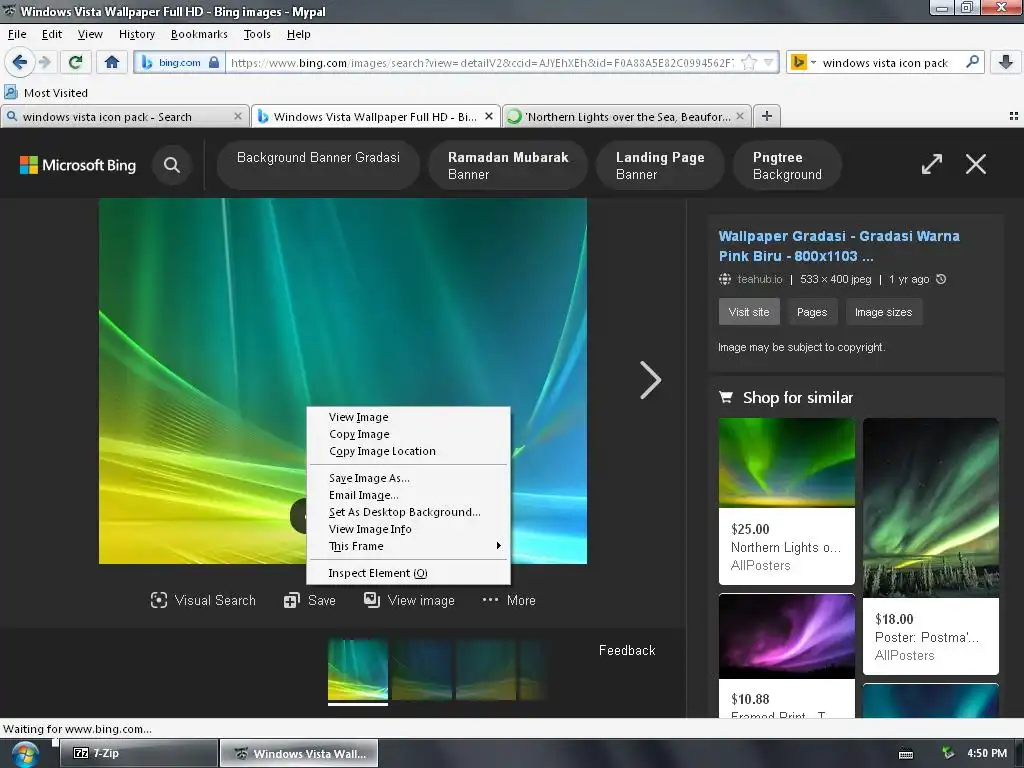
Task: Click the browser Back arrow button
Action: pos(19,63)
